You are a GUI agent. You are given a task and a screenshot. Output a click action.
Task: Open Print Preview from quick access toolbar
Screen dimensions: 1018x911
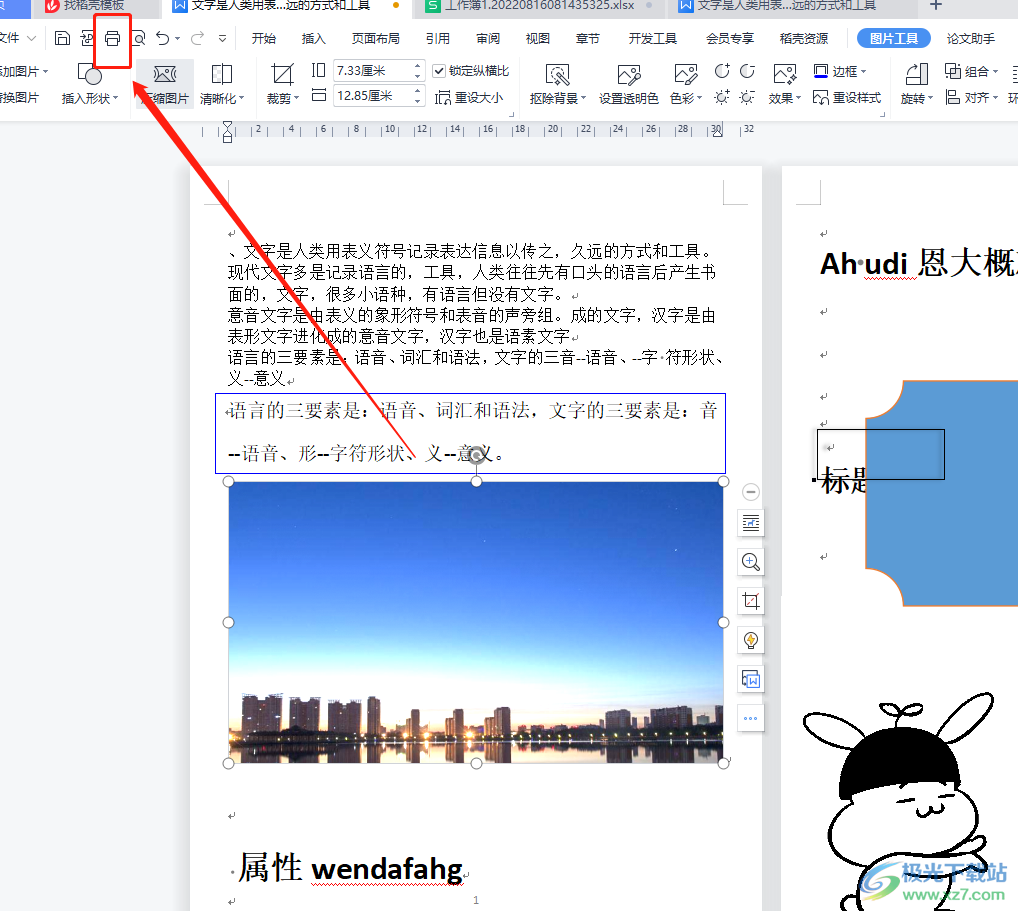138,38
